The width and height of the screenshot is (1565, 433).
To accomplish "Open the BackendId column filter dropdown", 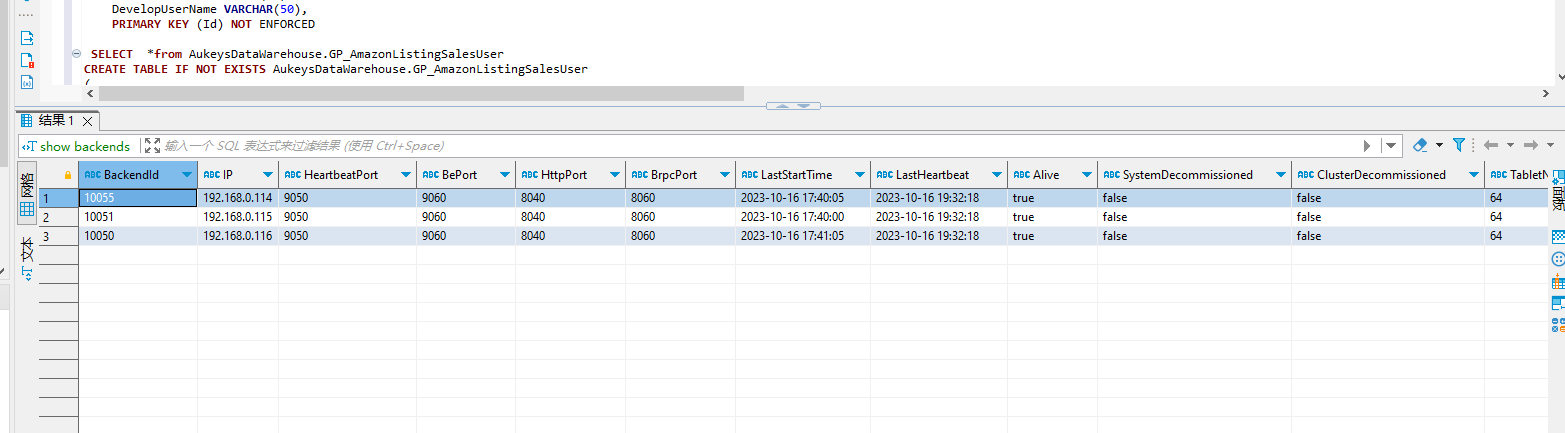I will (186, 174).
